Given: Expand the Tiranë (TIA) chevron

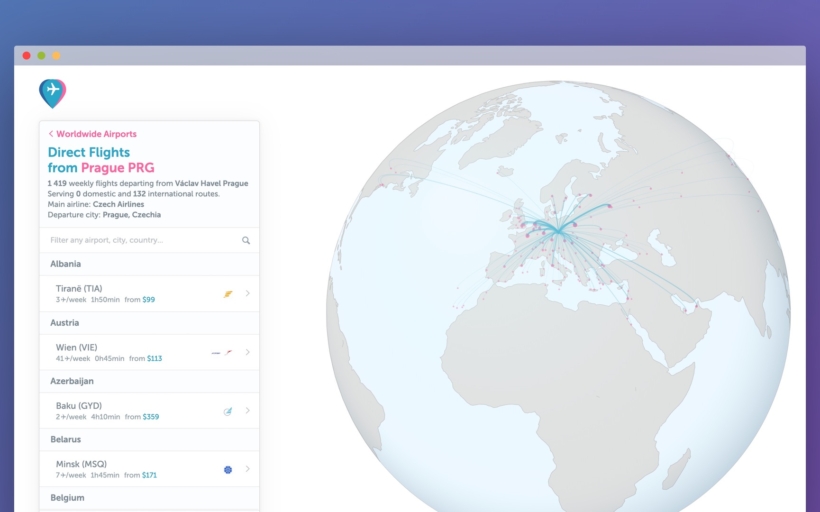Looking at the screenshot, I should [247, 293].
